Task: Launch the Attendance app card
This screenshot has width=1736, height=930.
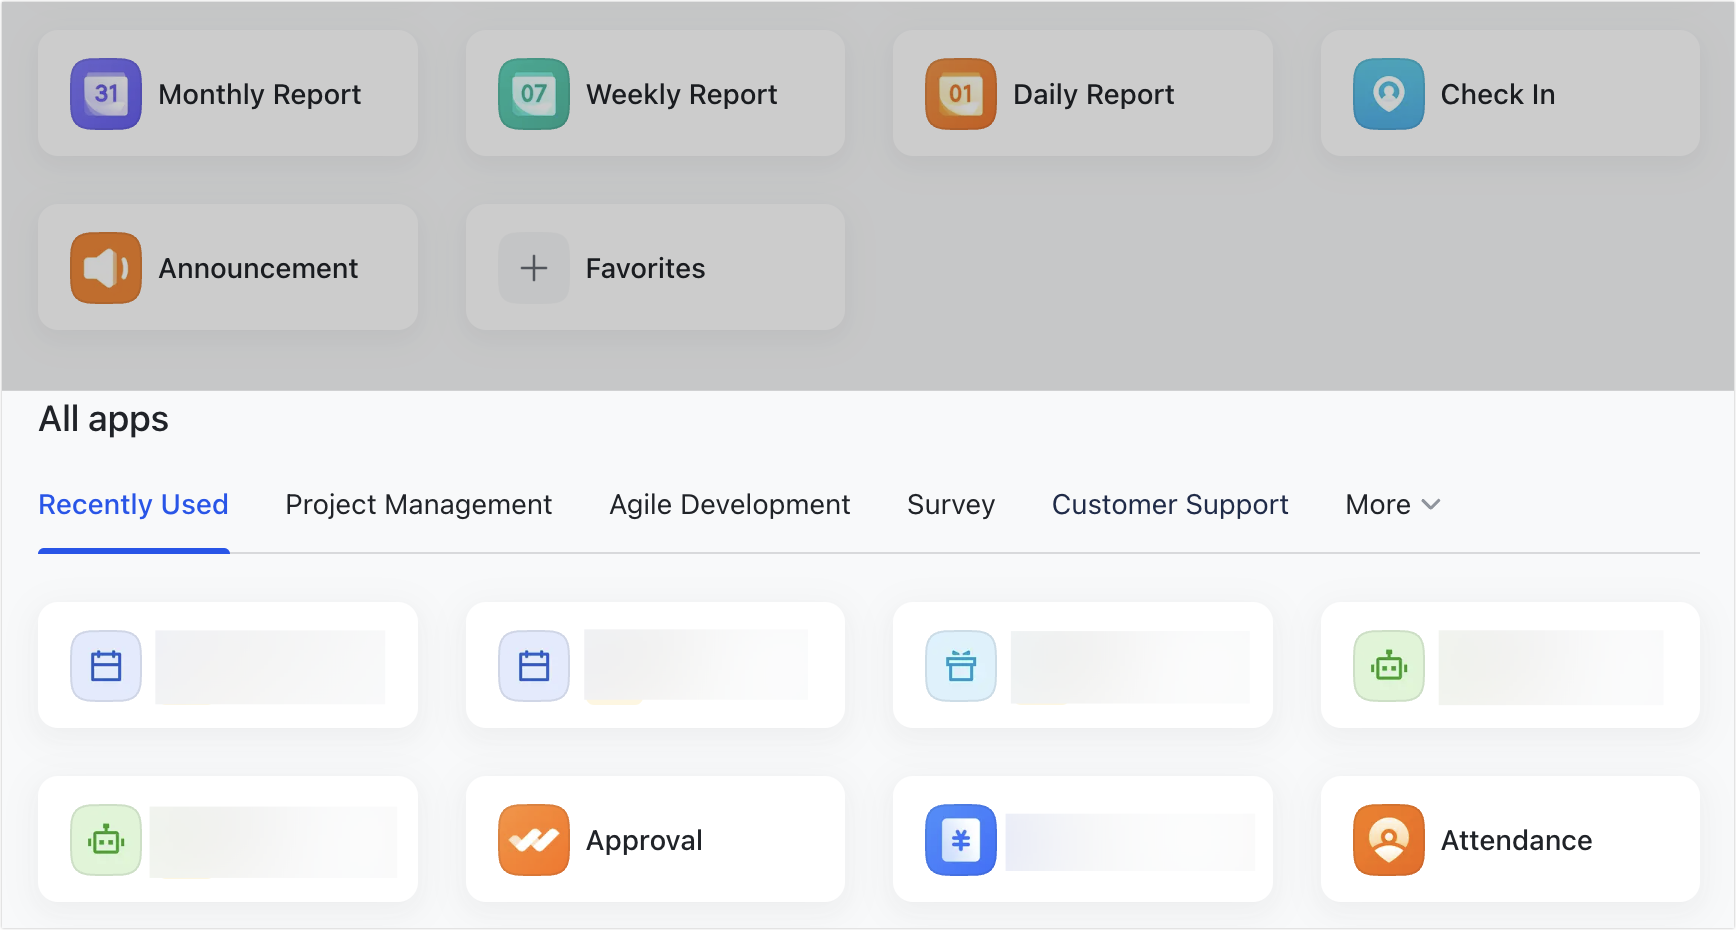Action: coord(1508,840)
